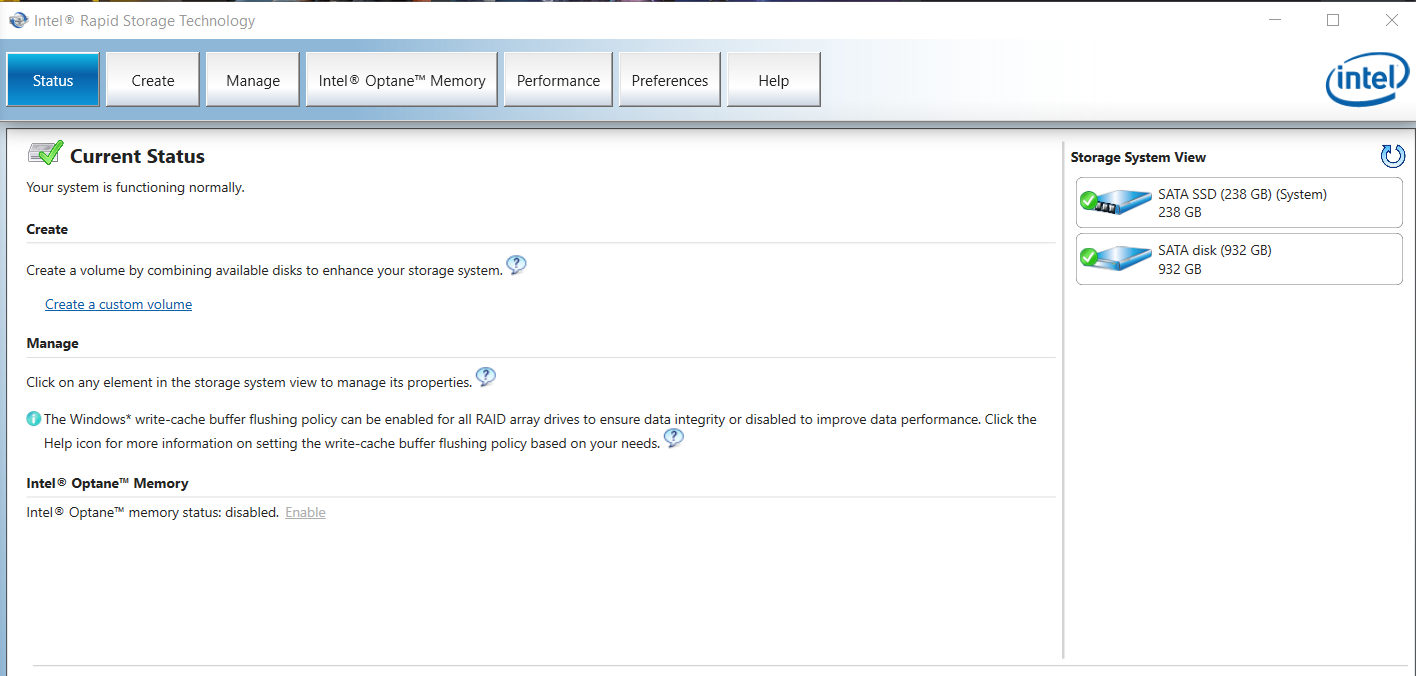Close the Rapid Storage Technology window

pos(1391,20)
